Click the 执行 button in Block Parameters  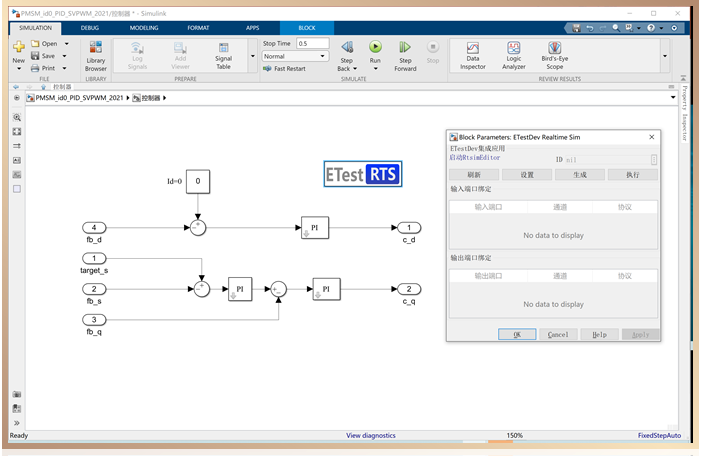click(632, 175)
